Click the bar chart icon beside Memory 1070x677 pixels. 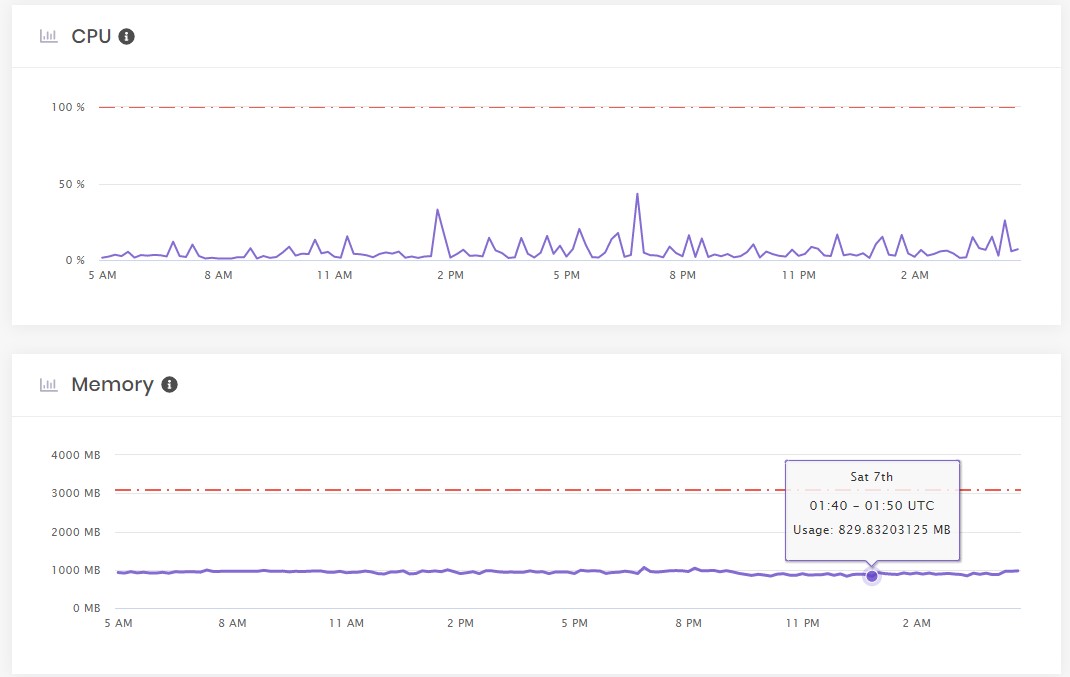coord(48,385)
